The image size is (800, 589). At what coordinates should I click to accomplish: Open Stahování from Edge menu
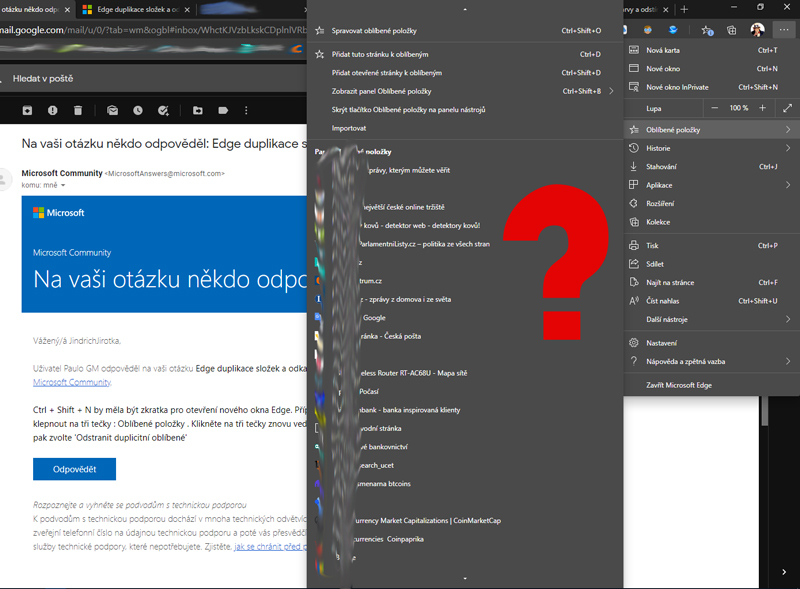(712, 166)
